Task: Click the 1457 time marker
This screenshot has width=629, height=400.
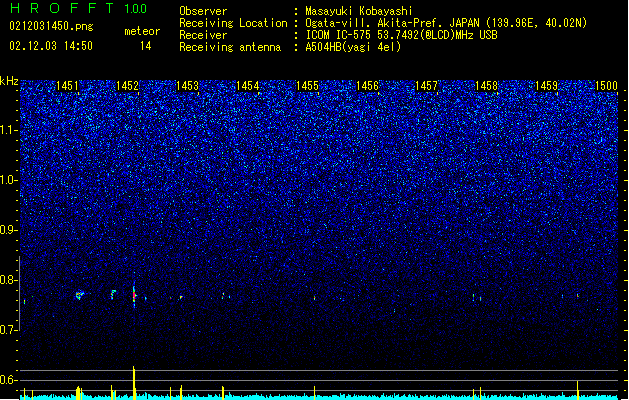Action: click(x=426, y=86)
